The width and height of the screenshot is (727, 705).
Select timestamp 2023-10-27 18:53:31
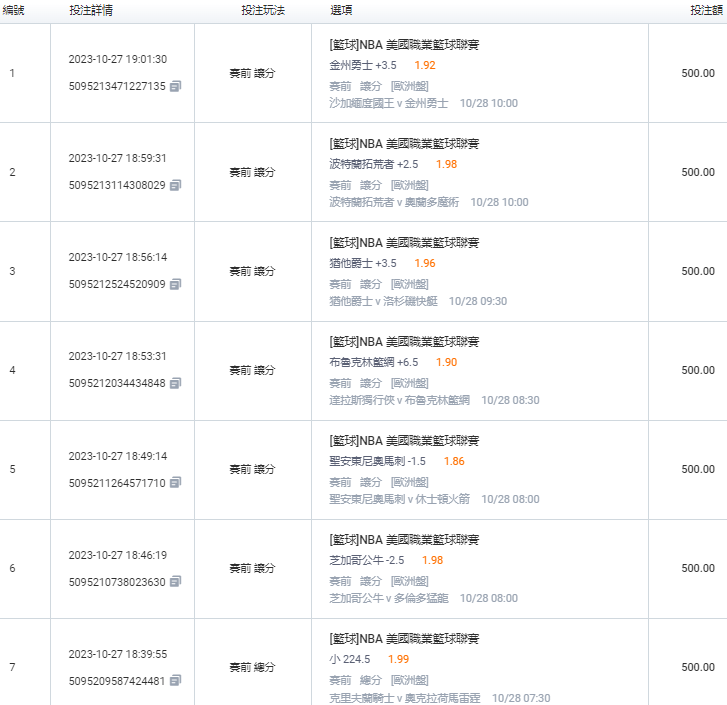click(117, 356)
